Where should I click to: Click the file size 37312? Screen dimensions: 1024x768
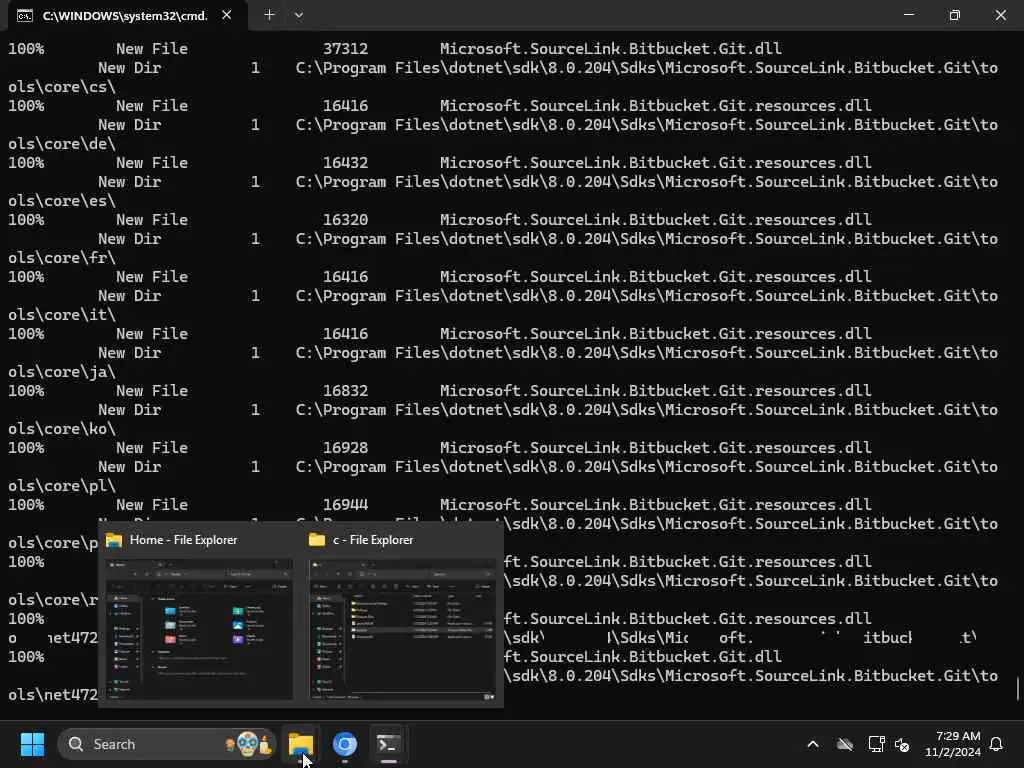[x=345, y=48]
